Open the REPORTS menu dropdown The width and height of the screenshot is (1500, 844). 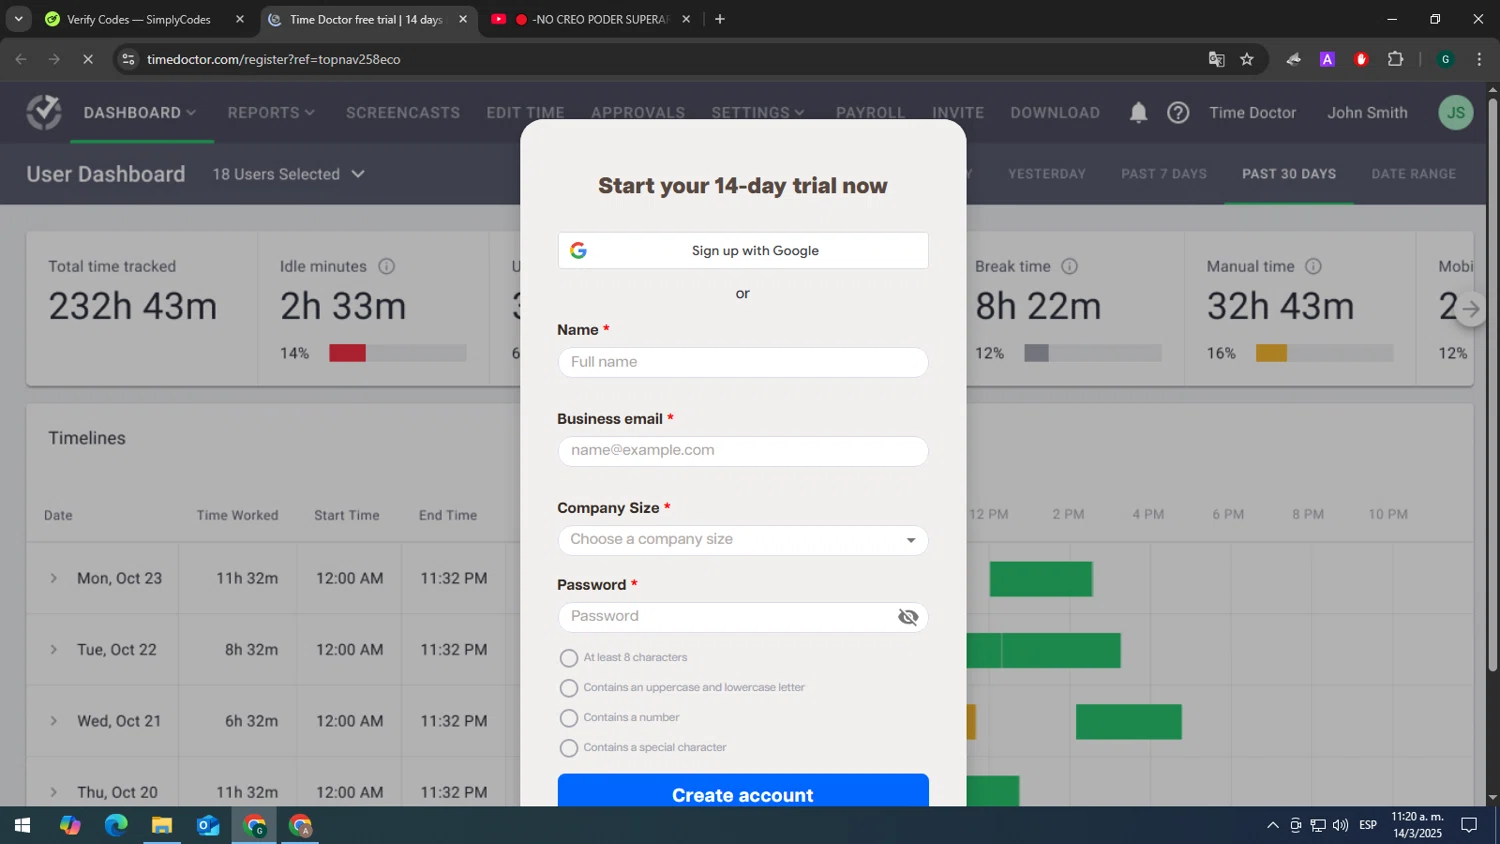[x=271, y=113]
